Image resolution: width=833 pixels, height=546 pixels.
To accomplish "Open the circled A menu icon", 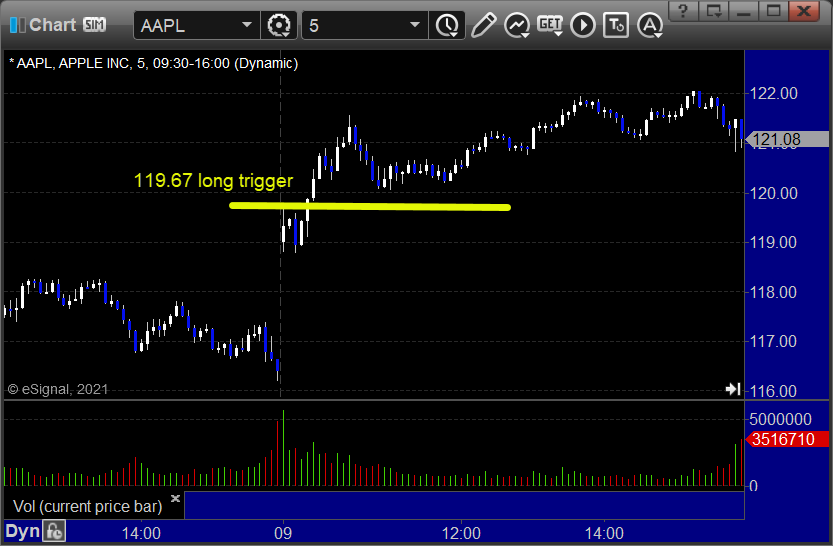I will point(650,25).
